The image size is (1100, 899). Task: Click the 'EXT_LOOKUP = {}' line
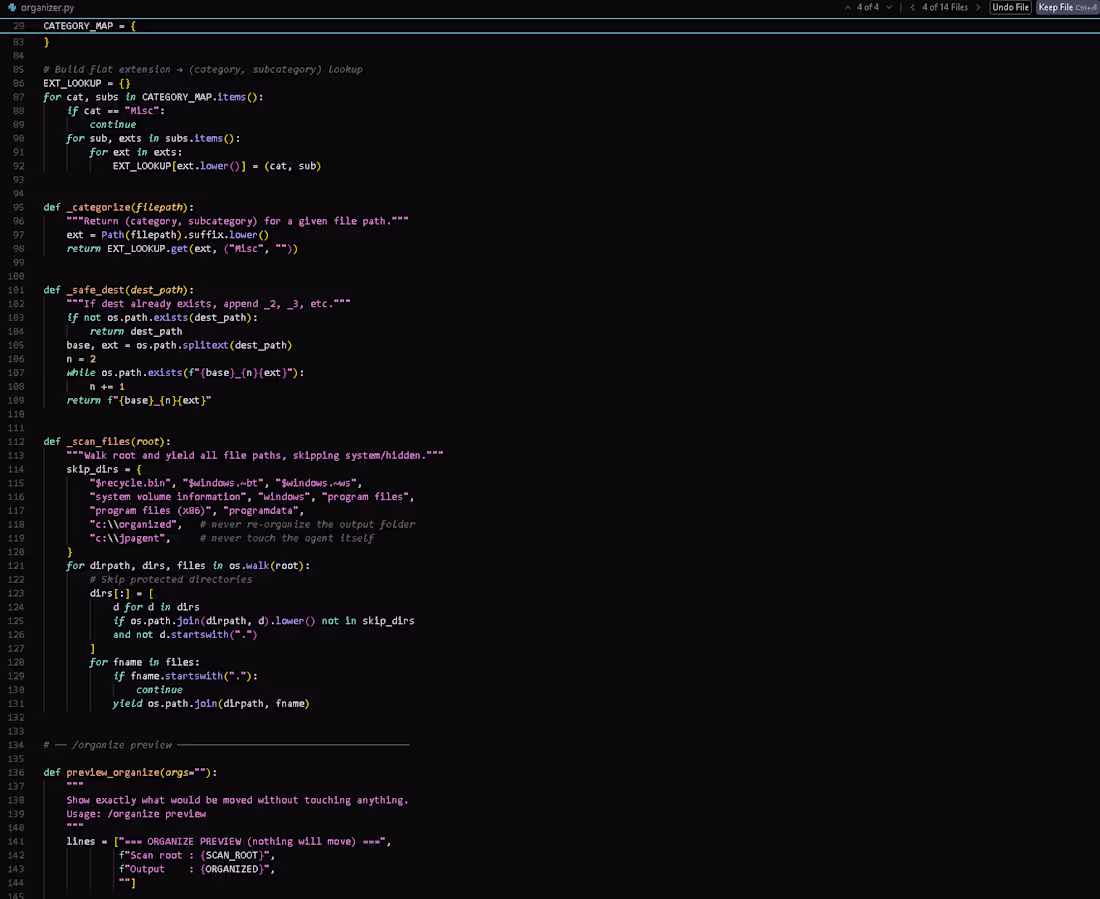[86, 83]
